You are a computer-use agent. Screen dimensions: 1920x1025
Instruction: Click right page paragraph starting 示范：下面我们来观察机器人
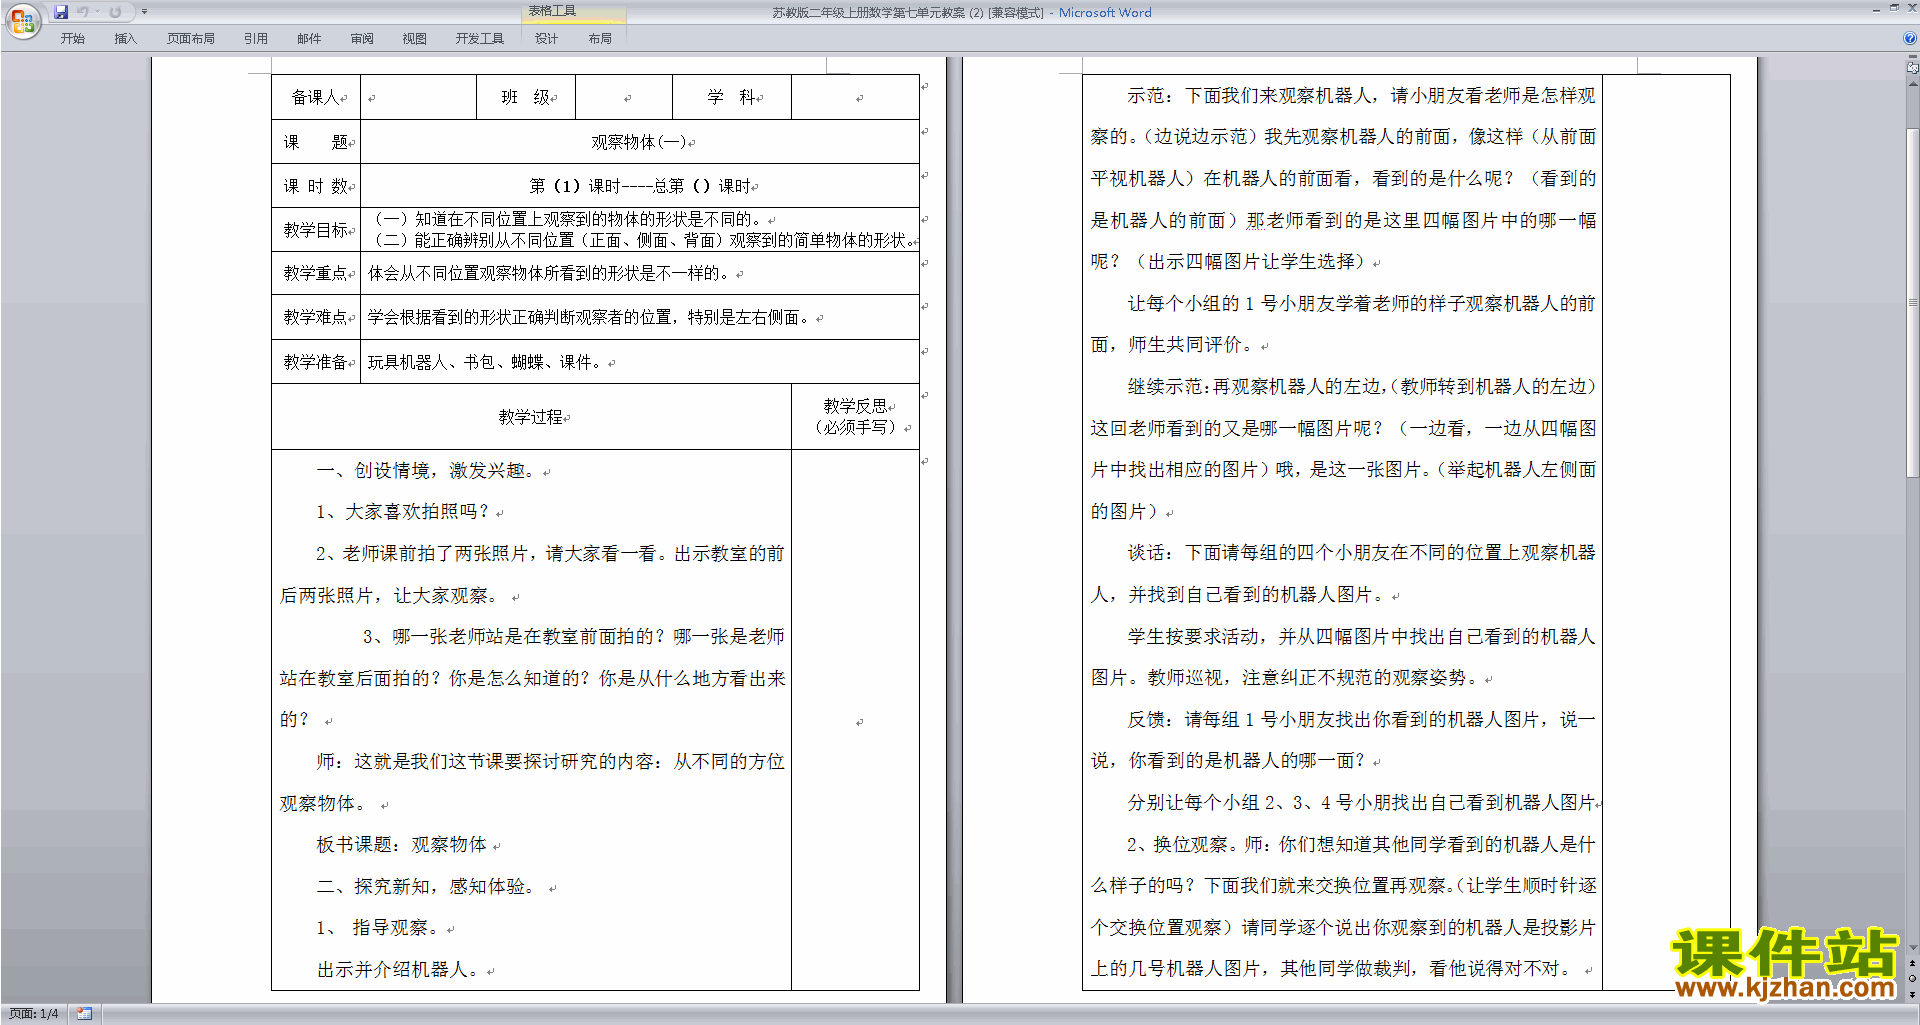1343,178
